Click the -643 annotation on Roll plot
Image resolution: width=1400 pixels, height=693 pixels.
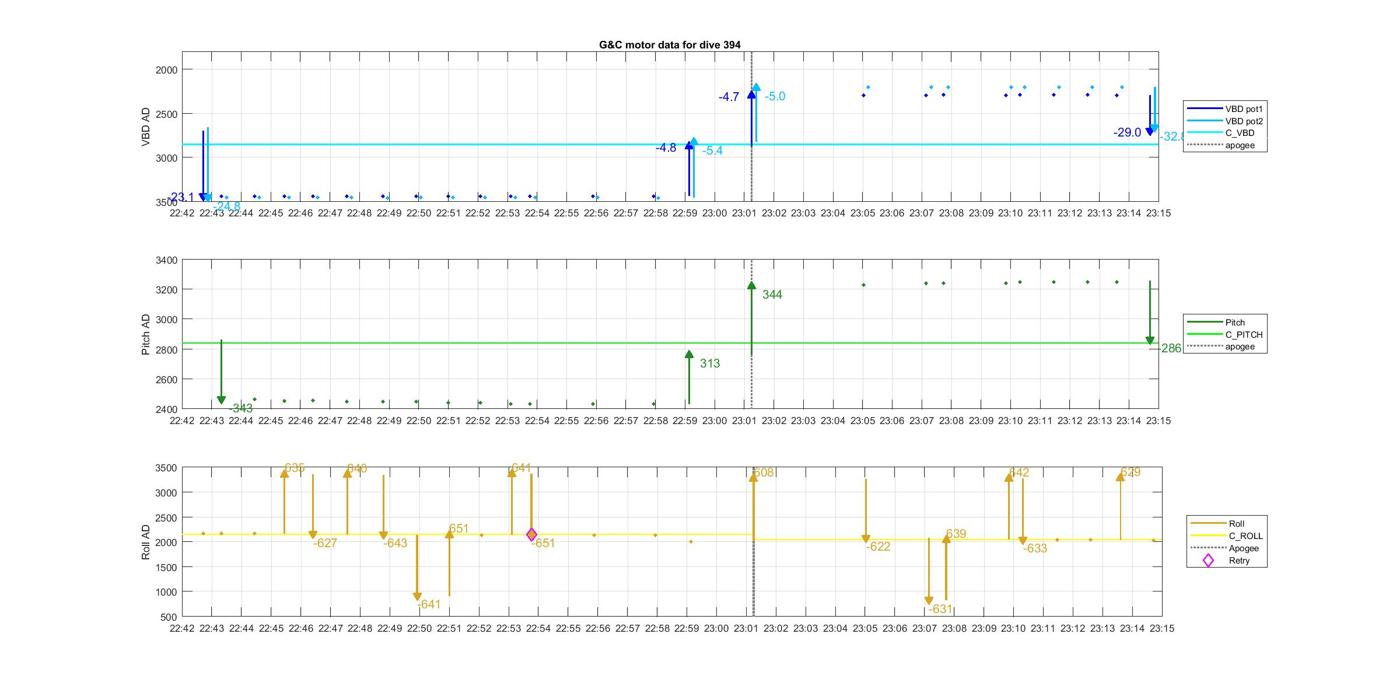396,543
